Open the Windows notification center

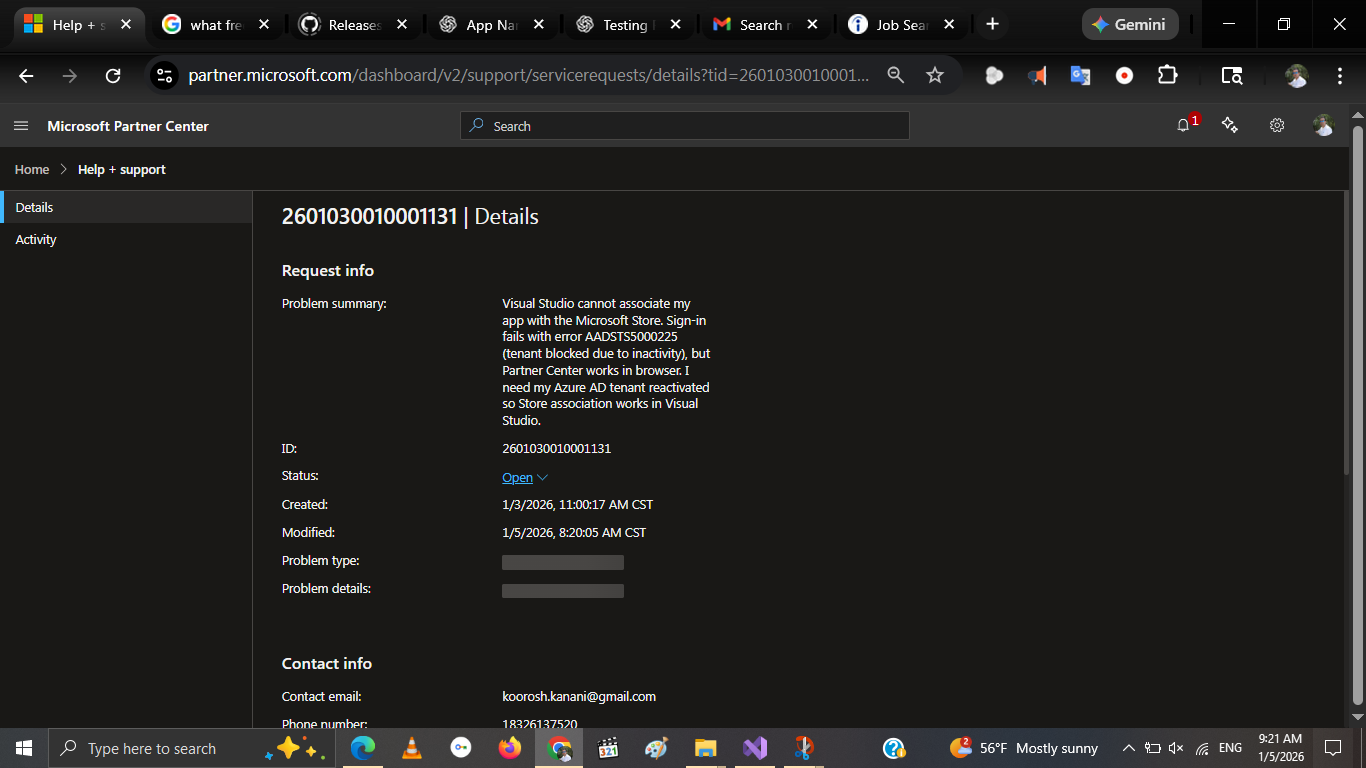pos(1332,748)
